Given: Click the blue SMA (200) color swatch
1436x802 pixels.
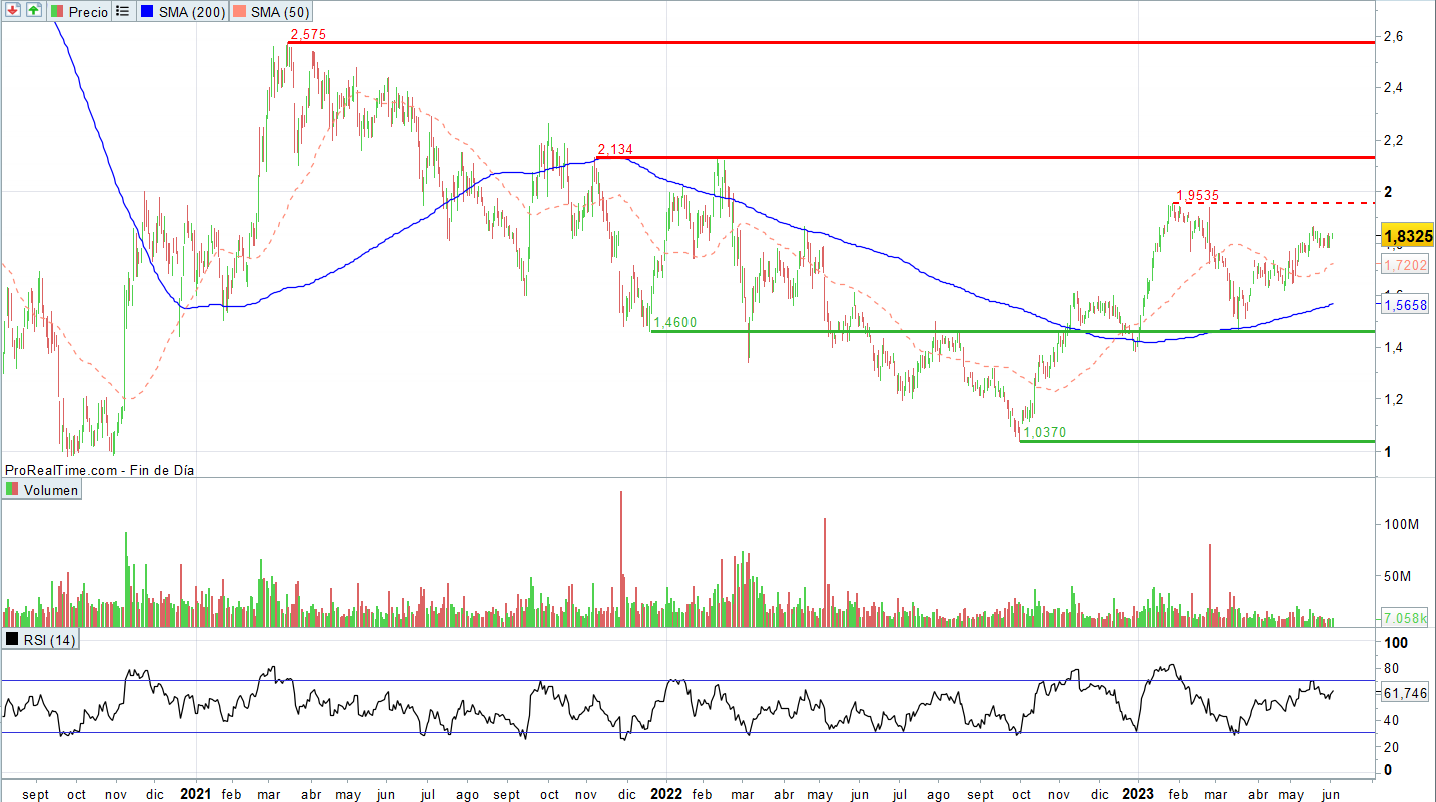Looking at the screenshot, I should [x=148, y=11].
